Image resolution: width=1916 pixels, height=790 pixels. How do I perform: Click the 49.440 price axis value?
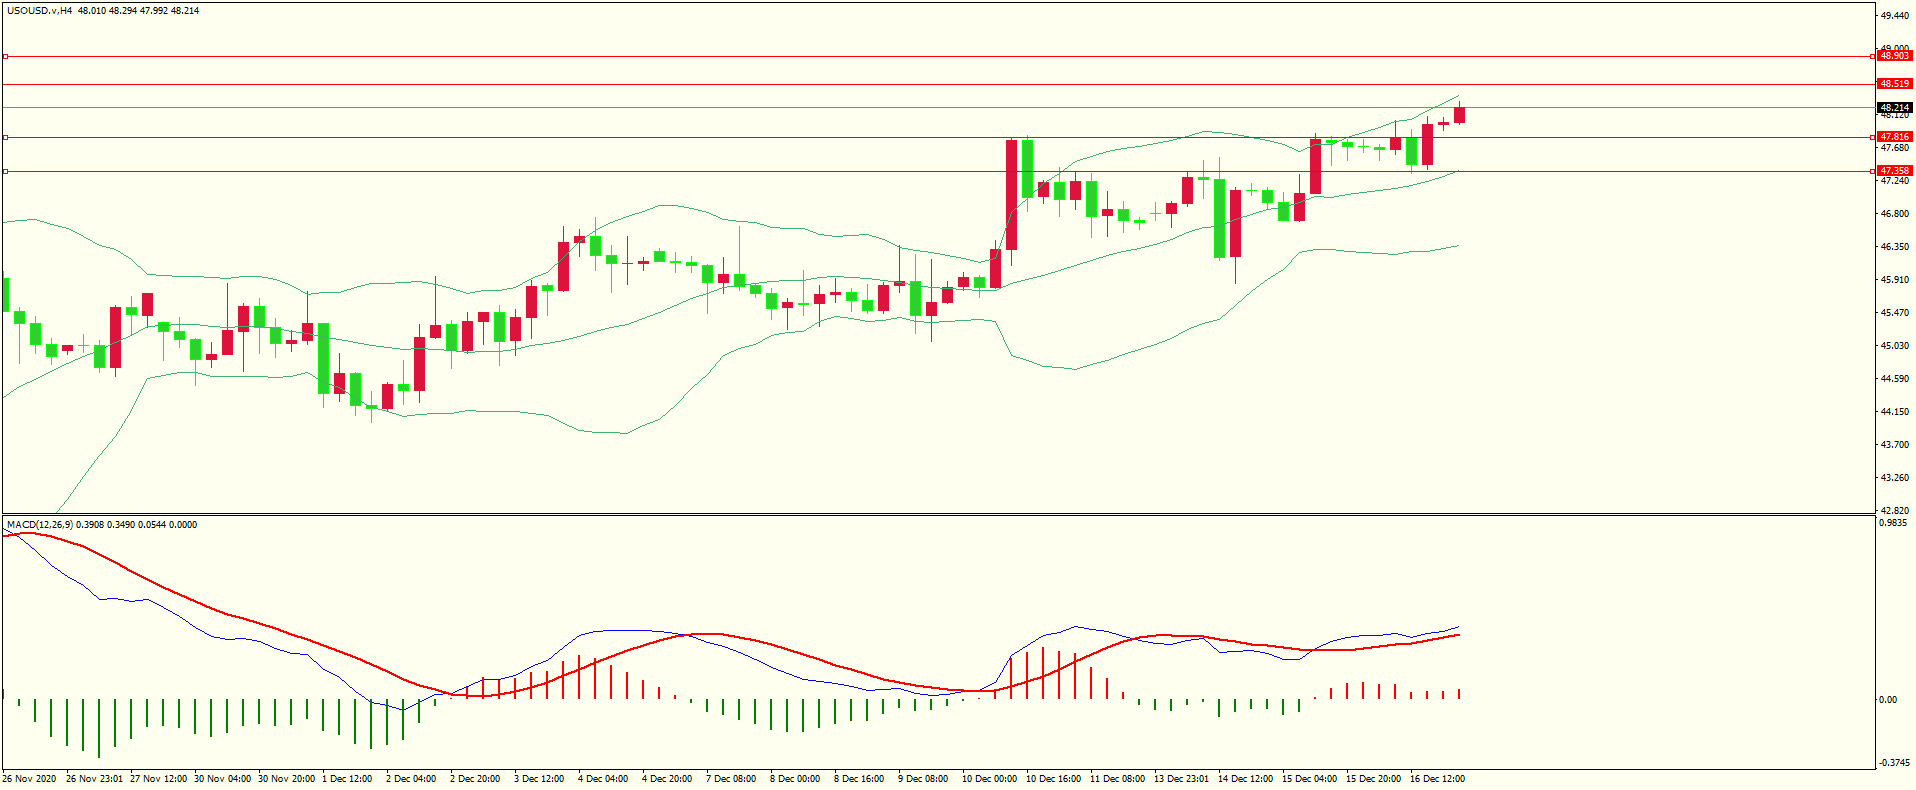point(1895,16)
